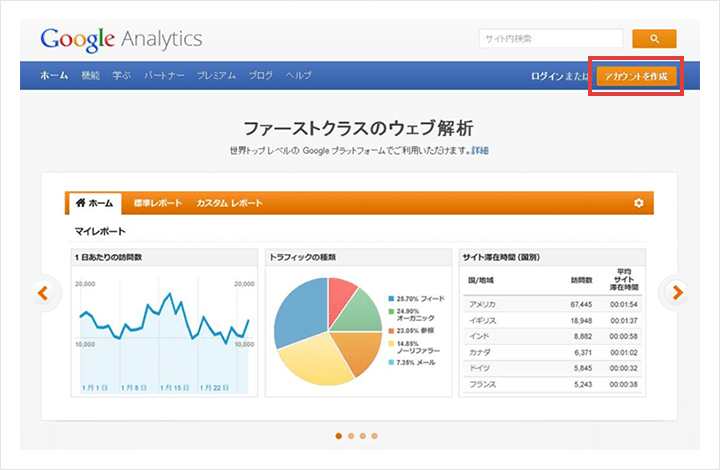Select the third carousel dot
The height and width of the screenshot is (470, 720).
pos(363,436)
